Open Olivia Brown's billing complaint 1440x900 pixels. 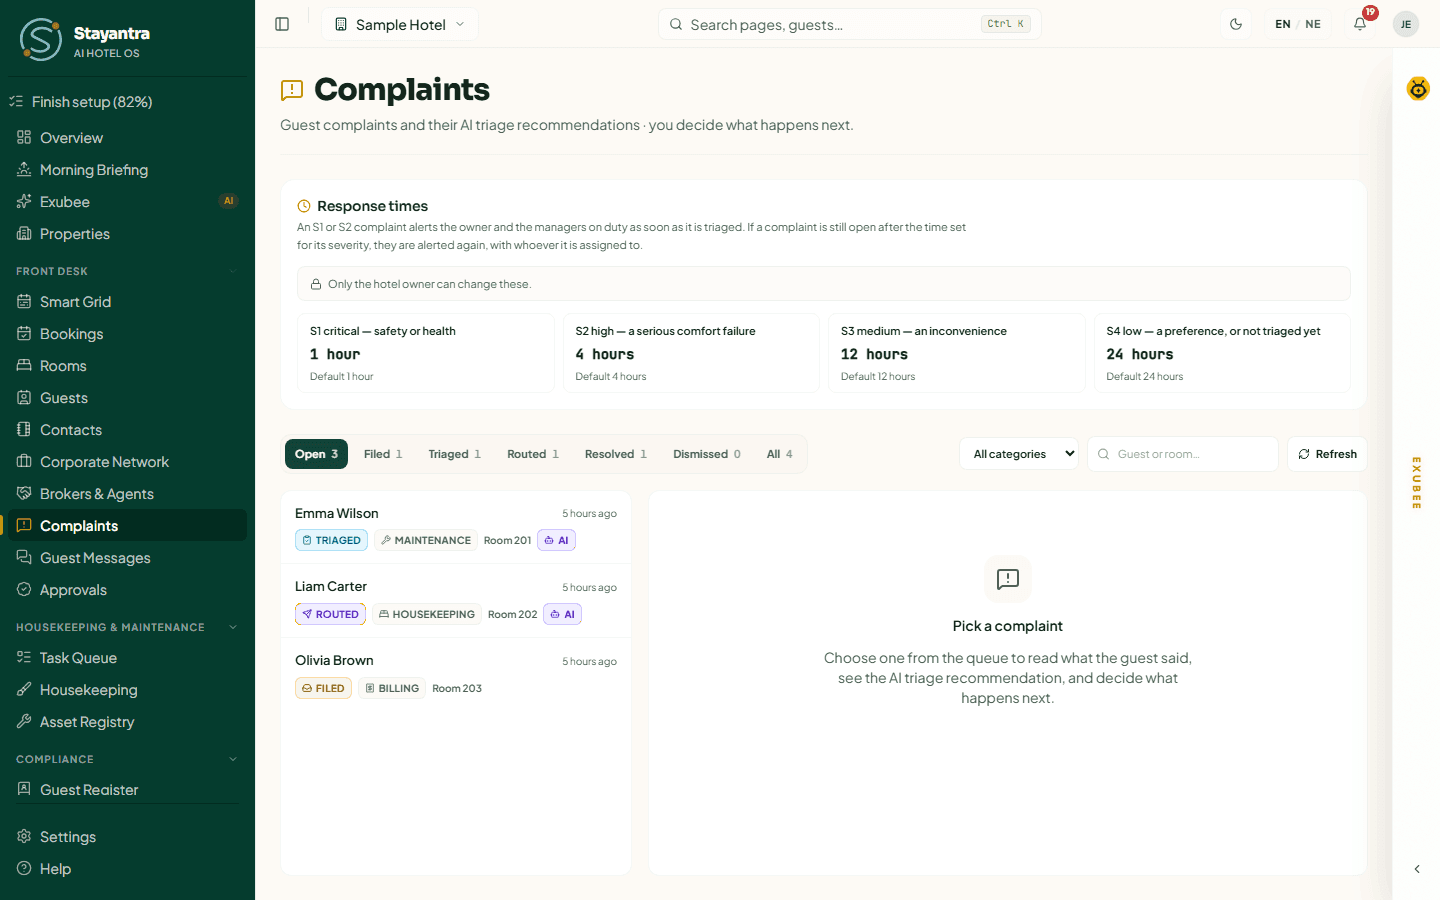(x=456, y=675)
